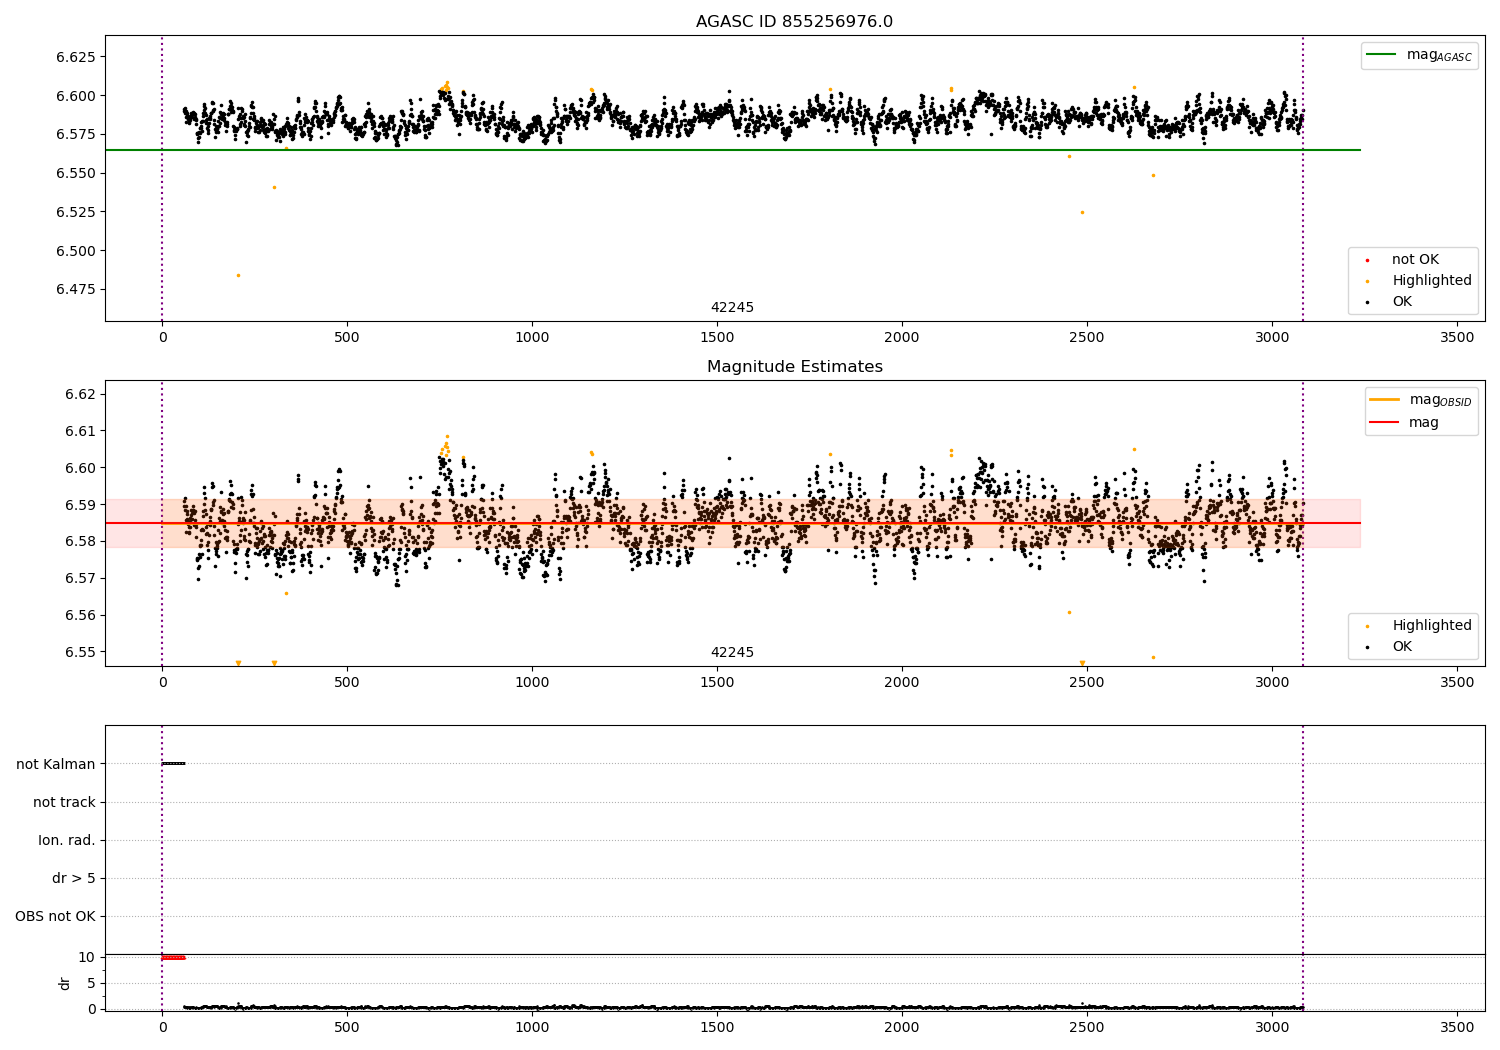Click the 'dr > 5' axis label
The width and height of the screenshot is (1500, 1050).
click(74, 878)
